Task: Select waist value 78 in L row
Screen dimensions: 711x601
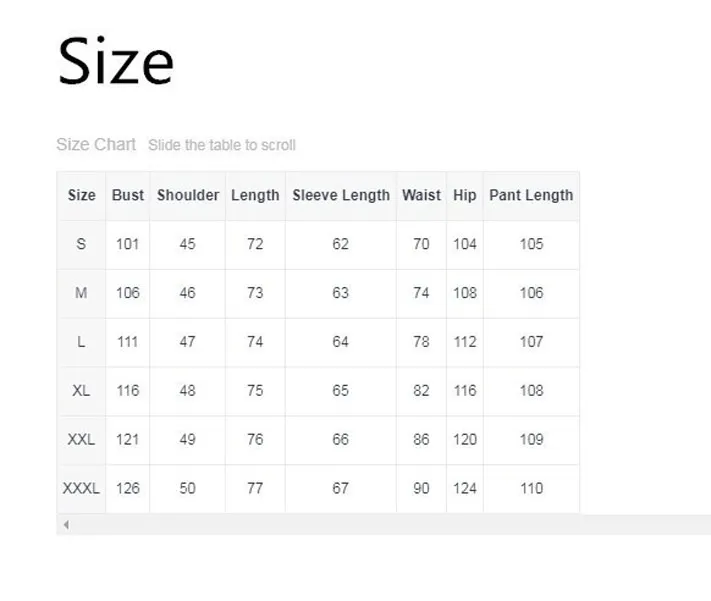Action: pos(421,342)
